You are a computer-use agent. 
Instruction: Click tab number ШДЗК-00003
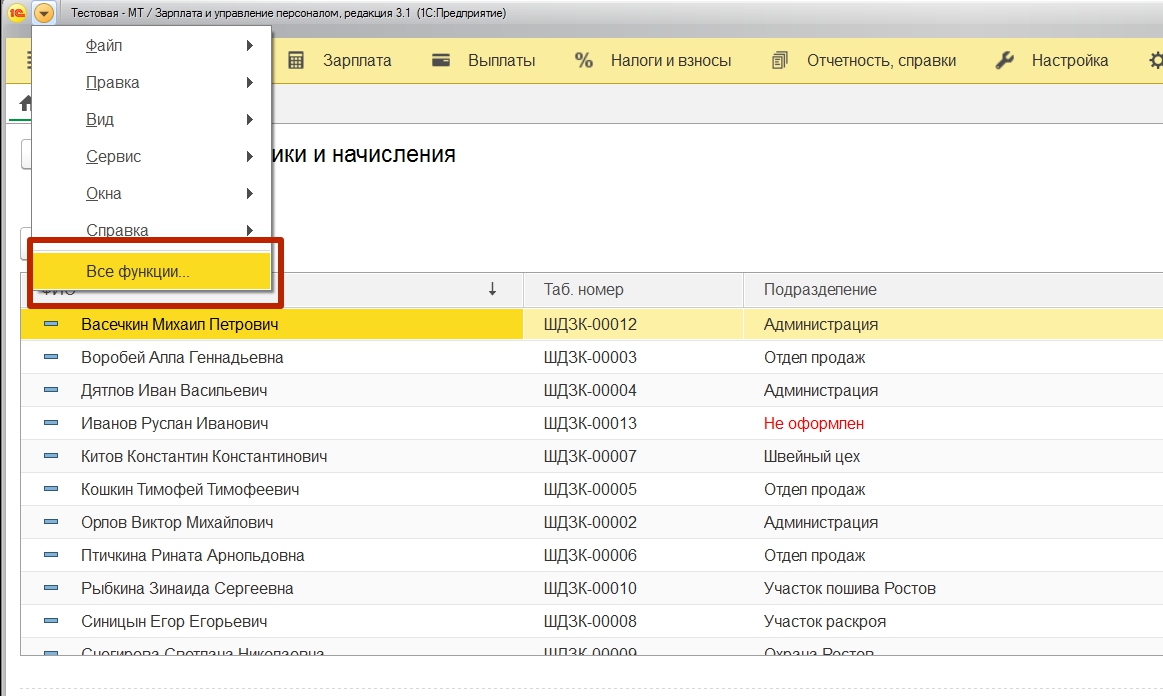(590, 358)
